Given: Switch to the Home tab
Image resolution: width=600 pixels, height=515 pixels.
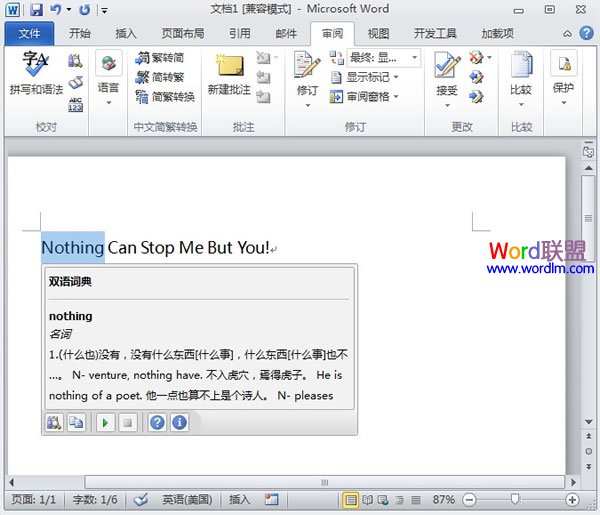Looking at the screenshot, I should coord(80,34).
